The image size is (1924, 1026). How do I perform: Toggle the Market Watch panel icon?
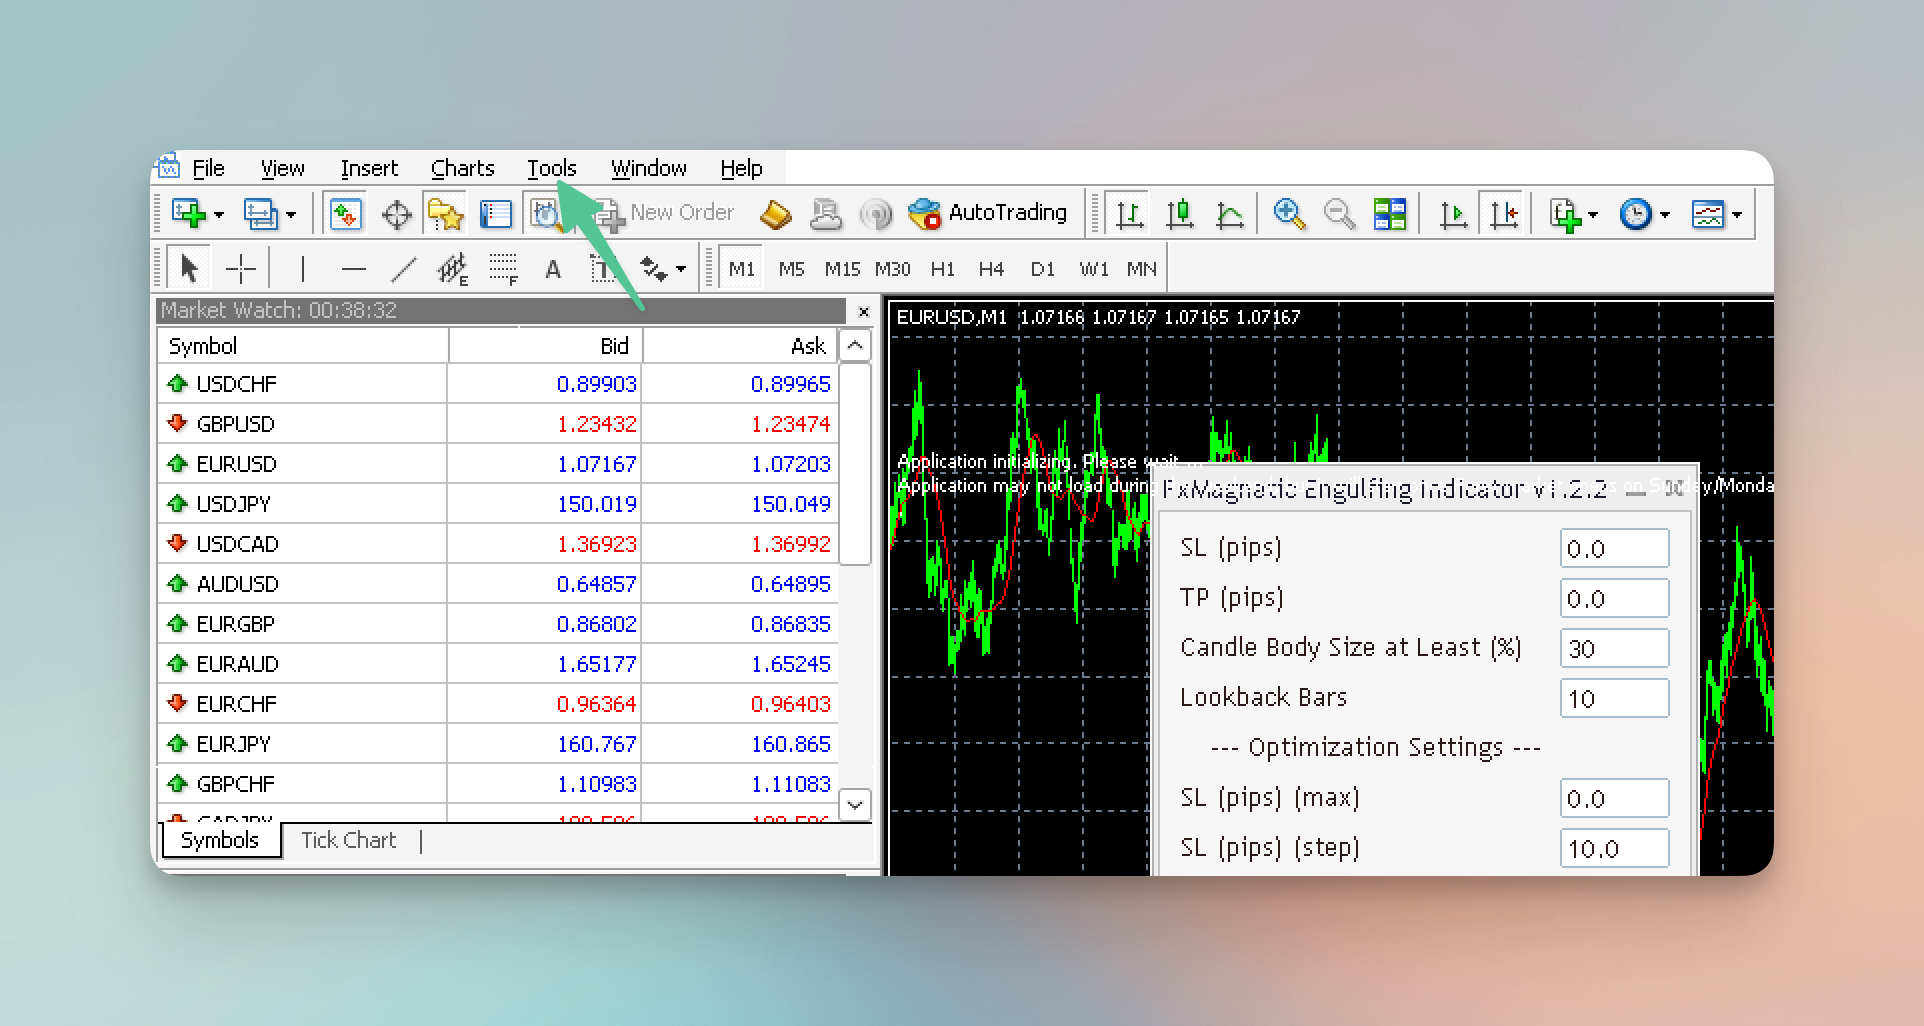click(x=346, y=215)
